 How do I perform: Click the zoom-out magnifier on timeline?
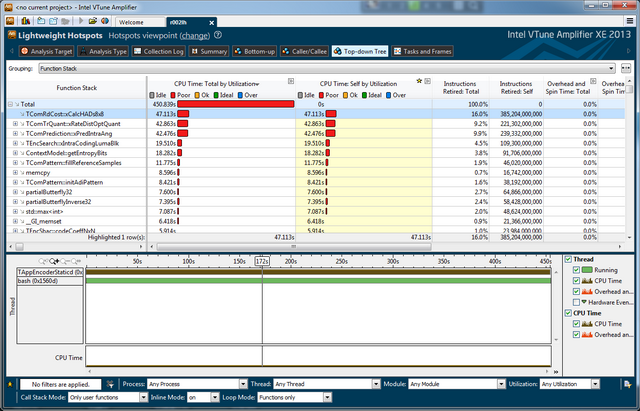[x=65, y=261]
